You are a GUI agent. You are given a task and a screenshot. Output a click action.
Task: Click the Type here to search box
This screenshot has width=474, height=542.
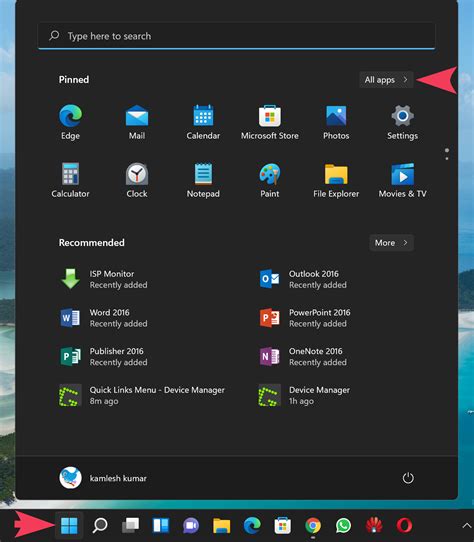tap(236, 36)
